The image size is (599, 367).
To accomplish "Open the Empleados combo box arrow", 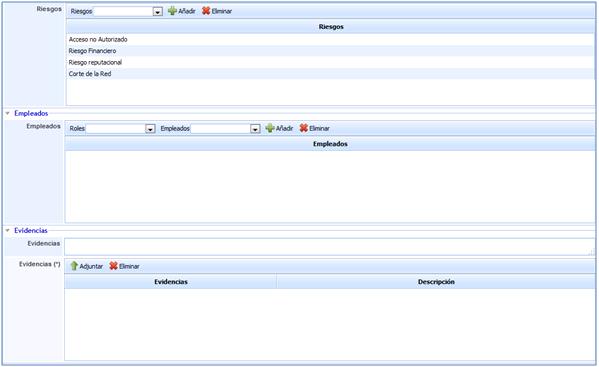I will tap(255, 129).
